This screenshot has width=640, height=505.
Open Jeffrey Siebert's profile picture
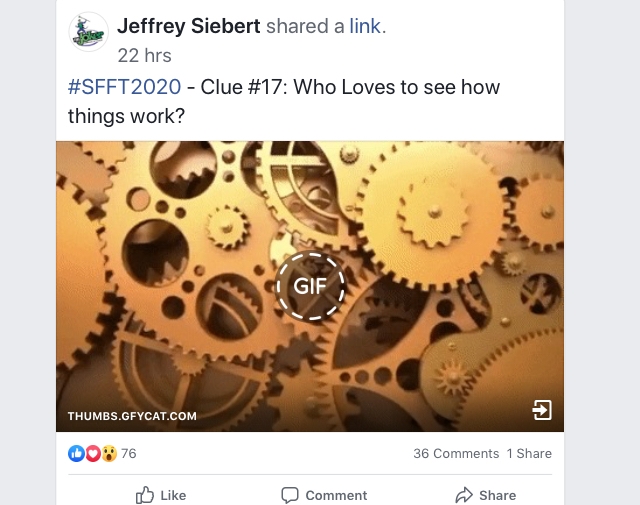[x=88, y=32]
